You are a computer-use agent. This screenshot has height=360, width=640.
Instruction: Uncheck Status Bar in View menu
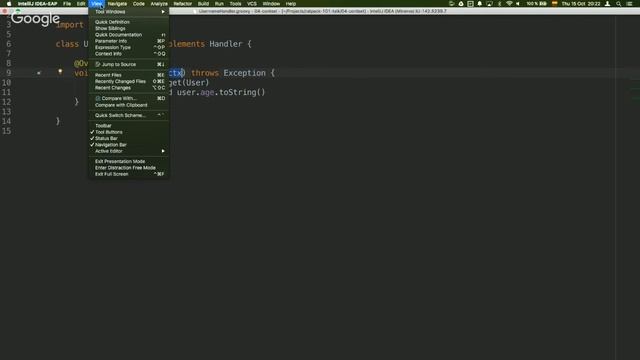(x=129, y=138)
